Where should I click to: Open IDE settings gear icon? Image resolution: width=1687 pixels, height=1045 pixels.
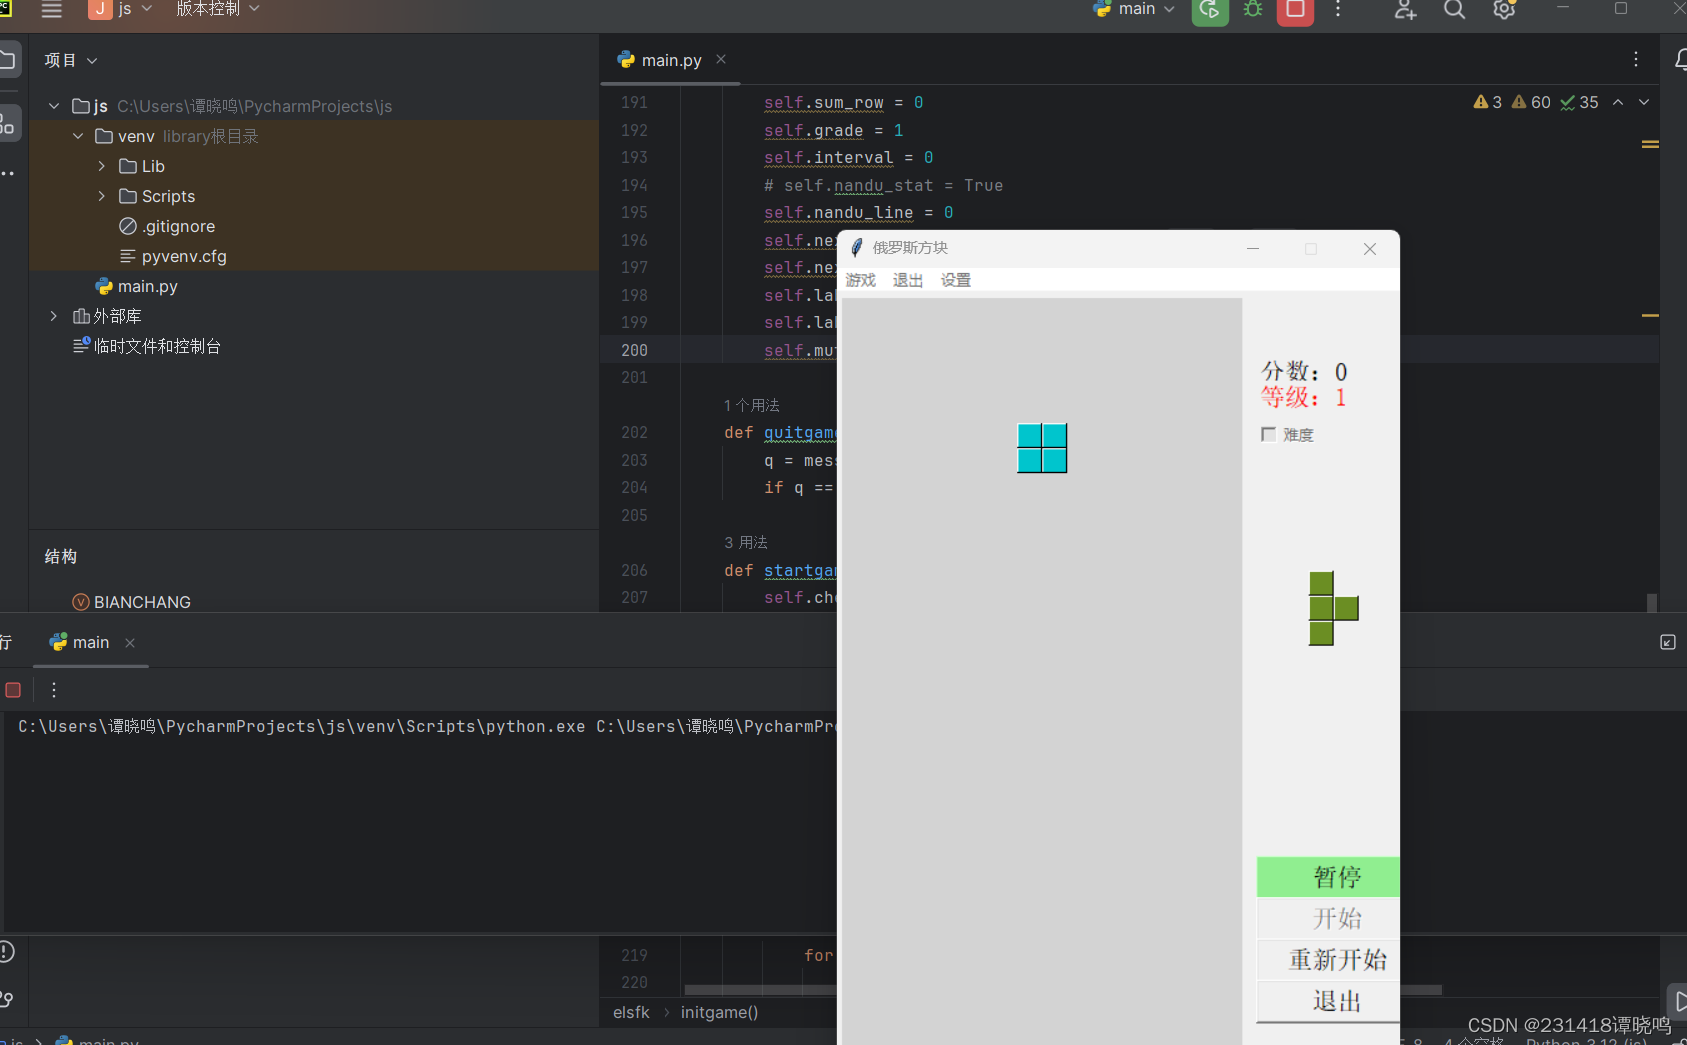1504,10
